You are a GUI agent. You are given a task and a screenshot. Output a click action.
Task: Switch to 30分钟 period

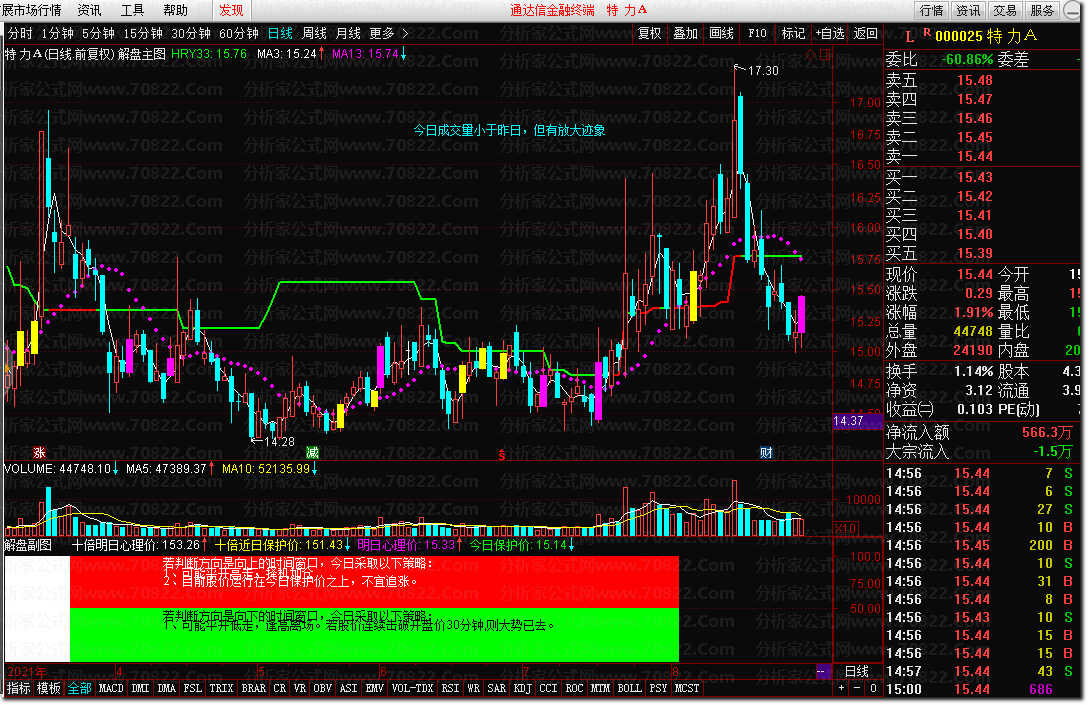point(191,33)
